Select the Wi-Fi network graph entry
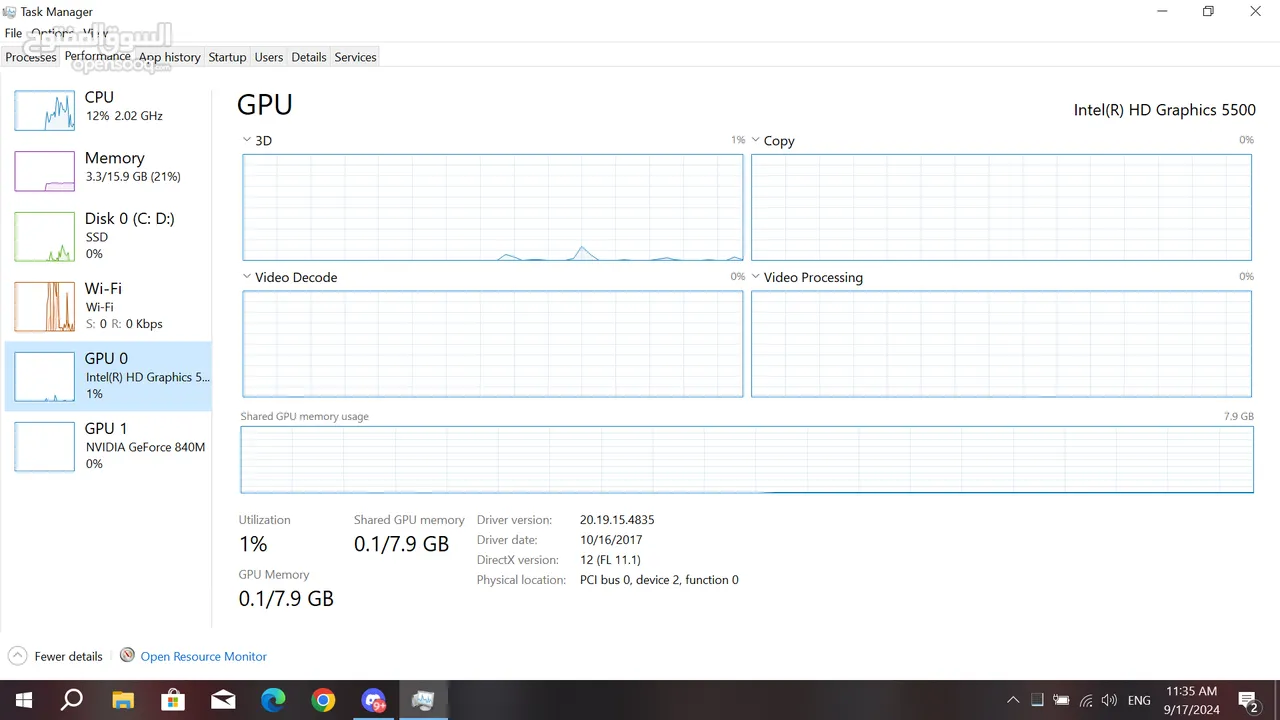This screenshot has height=720, width=1280. [x=108, y=306]
